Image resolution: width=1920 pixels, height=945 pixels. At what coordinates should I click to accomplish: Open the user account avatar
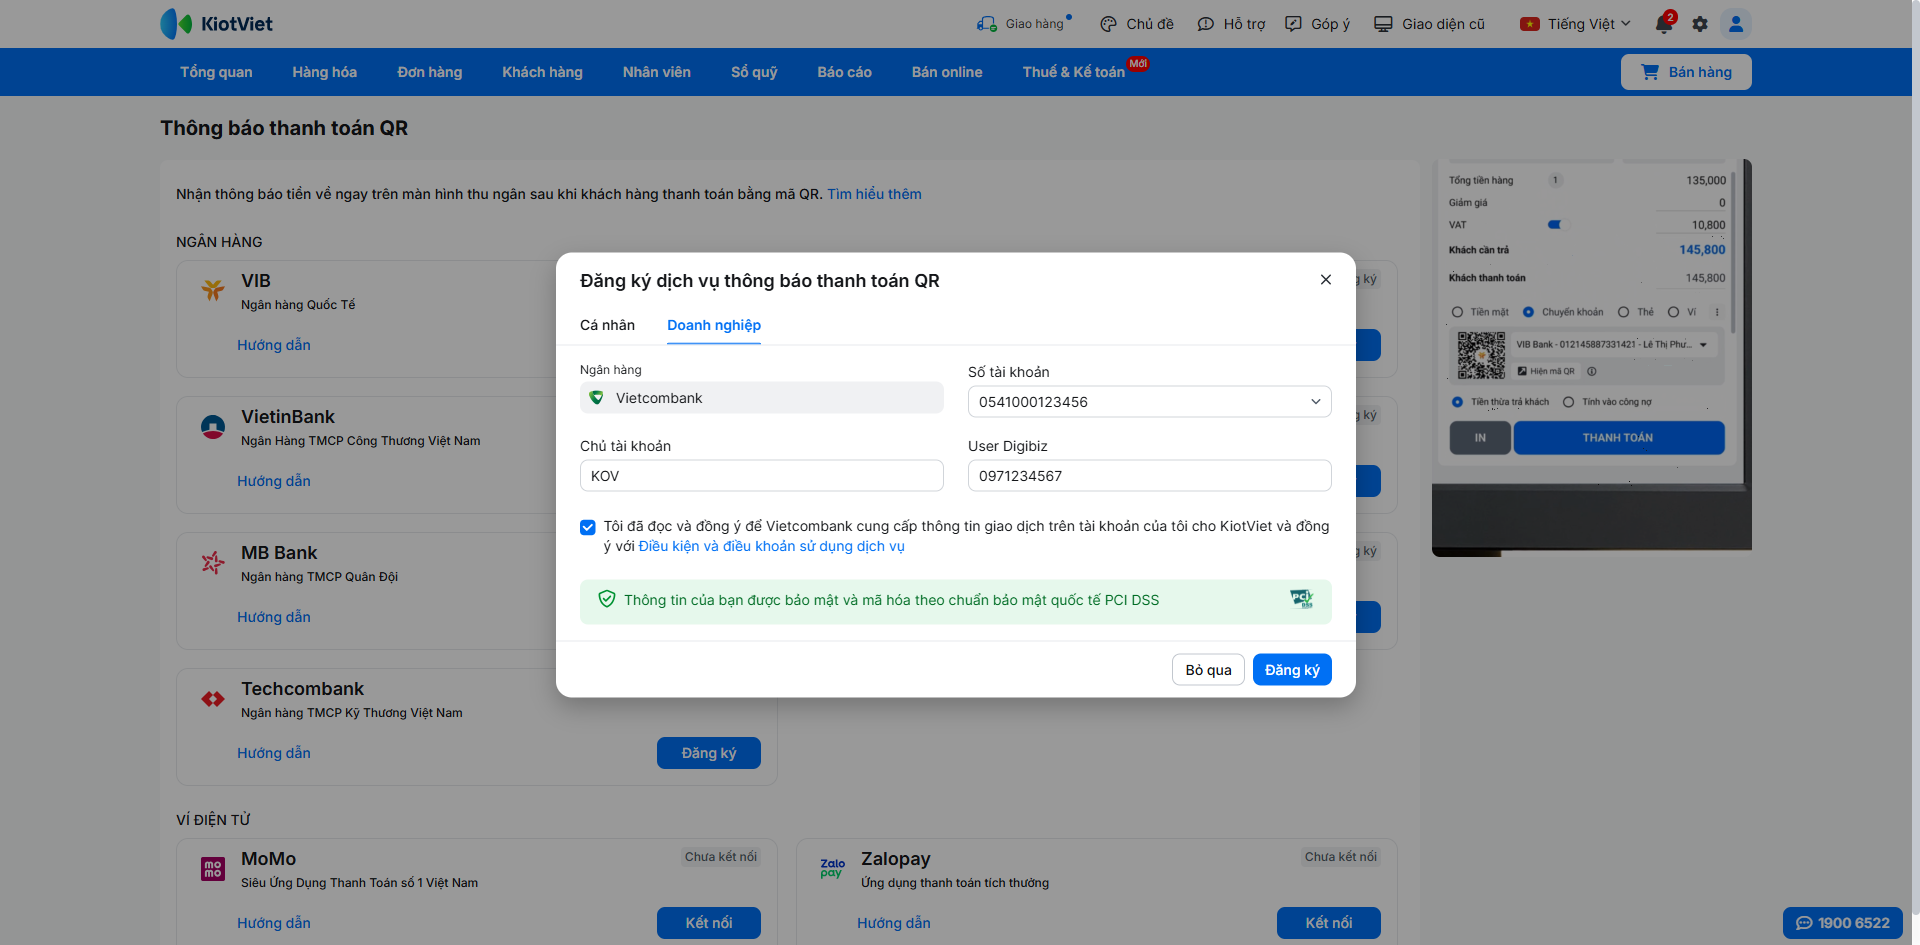(x=1736, y=24)
